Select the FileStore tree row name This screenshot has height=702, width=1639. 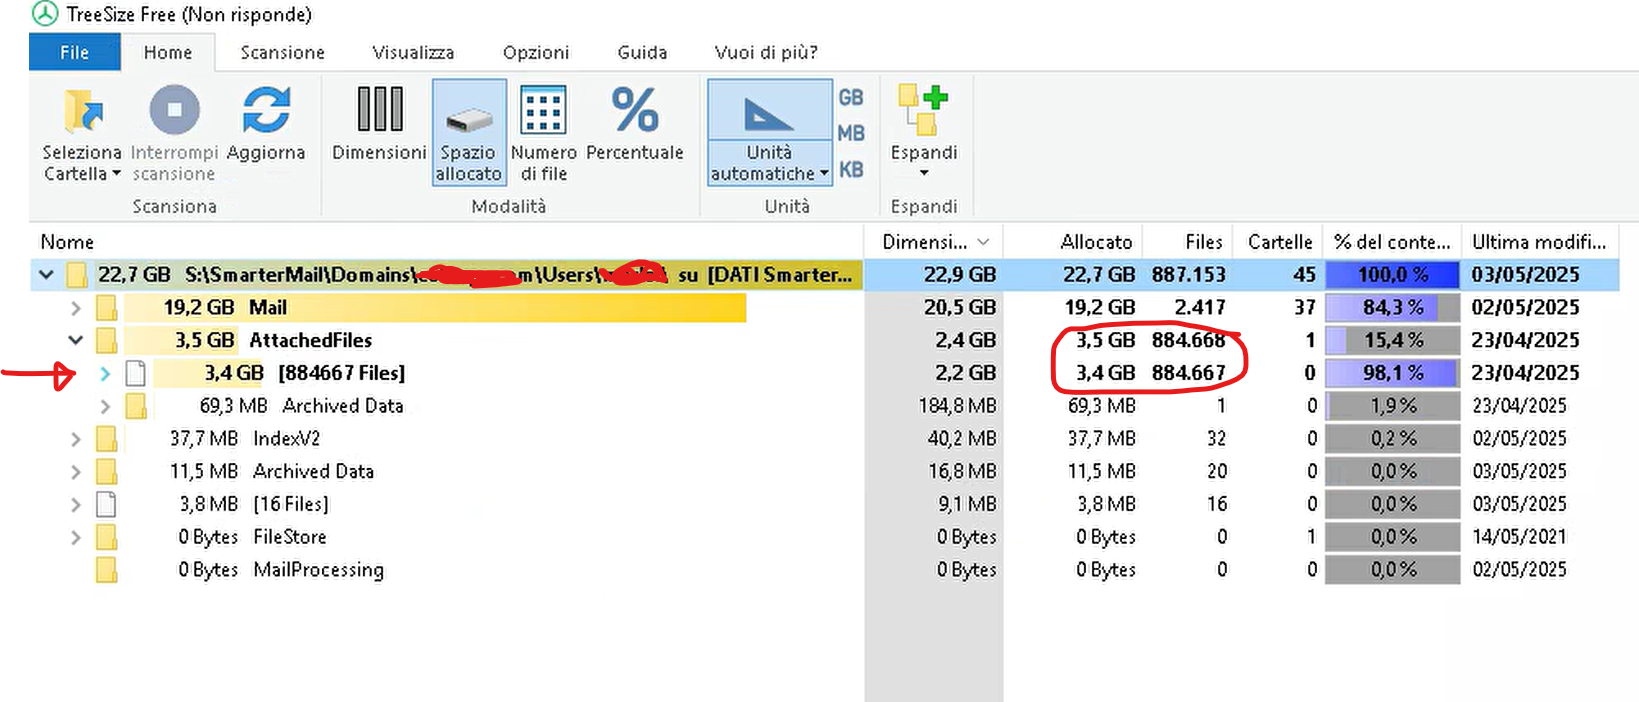tap(290, 537)
